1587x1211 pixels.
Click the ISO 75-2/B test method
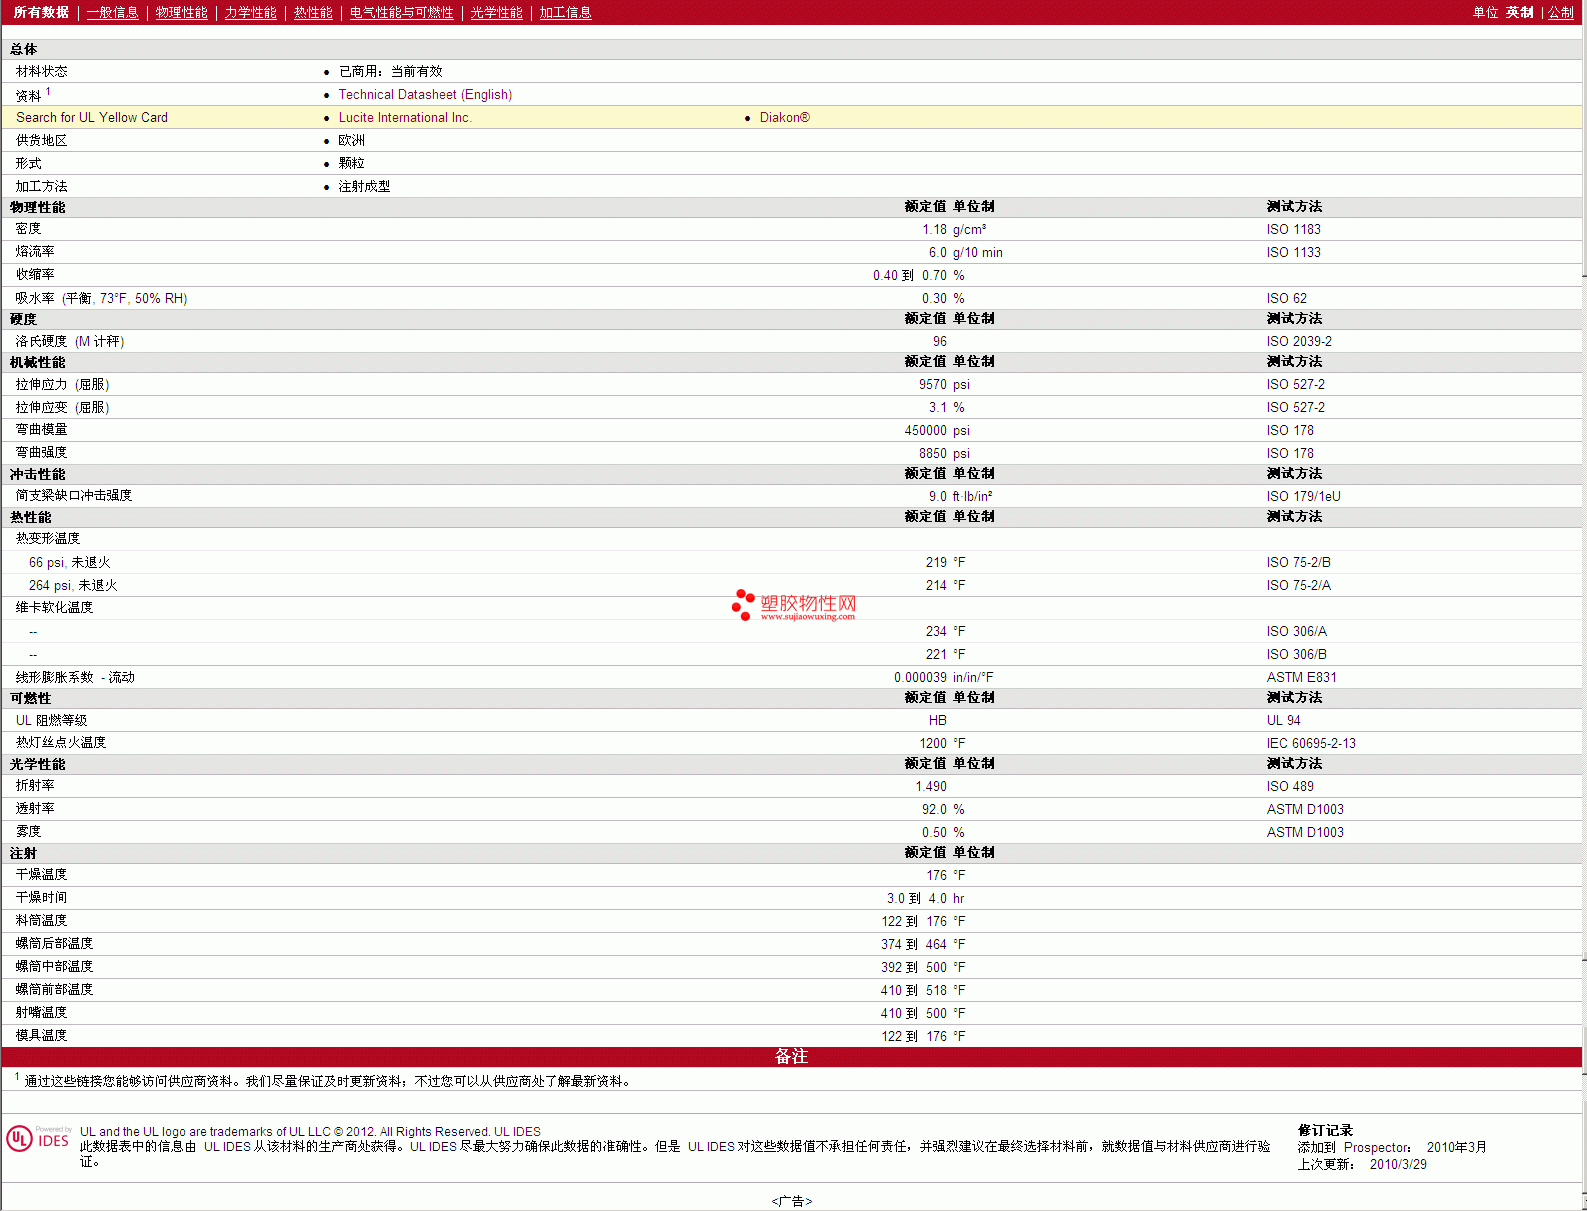coord(1298,563)
